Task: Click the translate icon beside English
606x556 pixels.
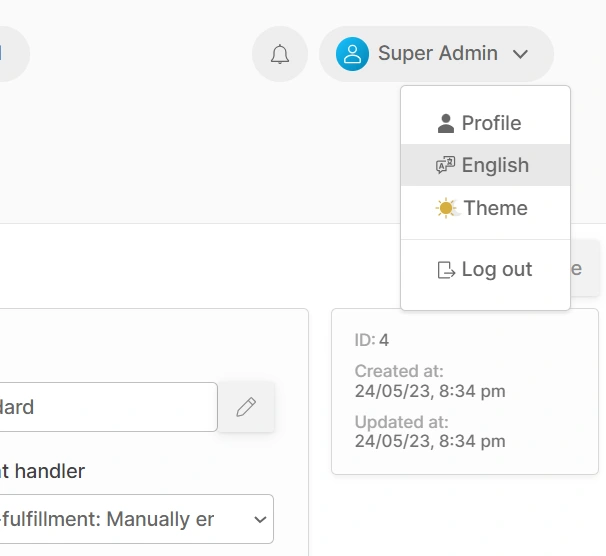Action: [x=446, y=166]
